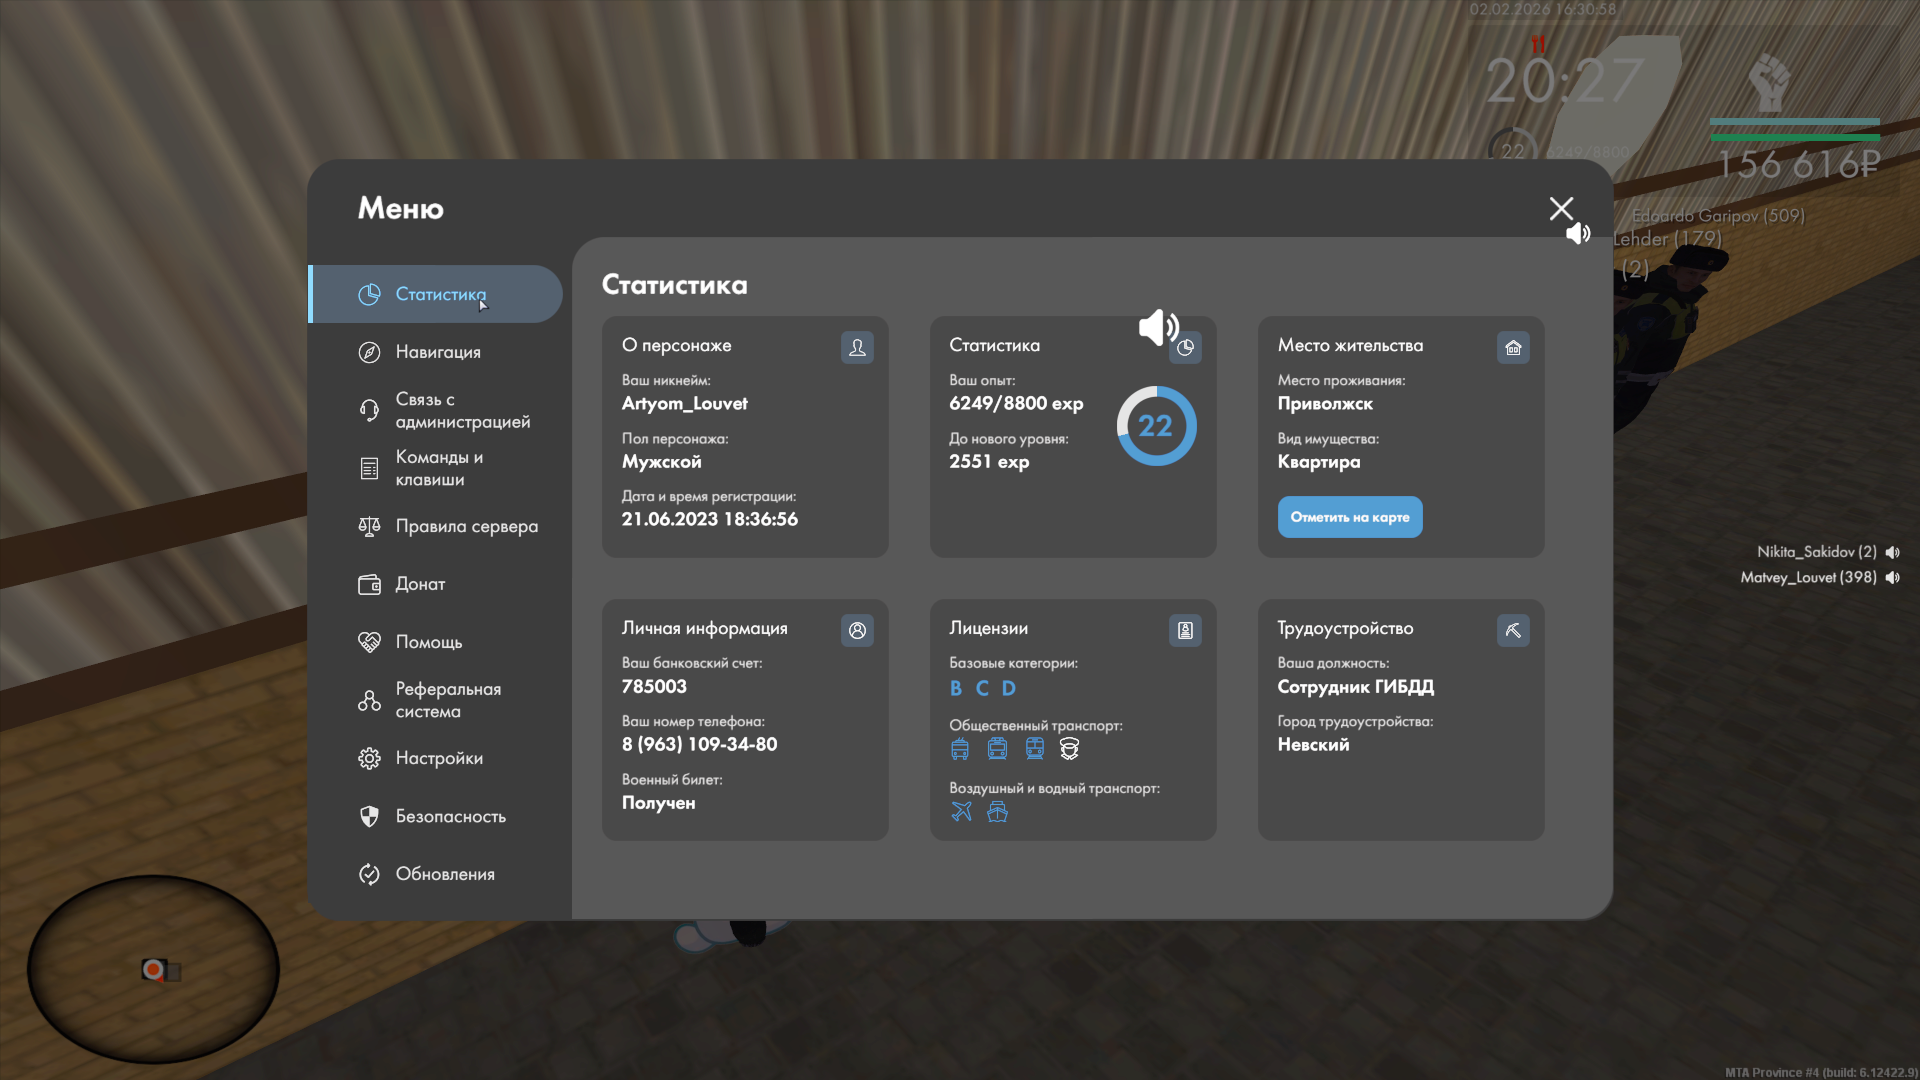Click the house icon in Место жительства card
The width and height of the screenshot is (1920, 1080).
(x=1513, y=347)
